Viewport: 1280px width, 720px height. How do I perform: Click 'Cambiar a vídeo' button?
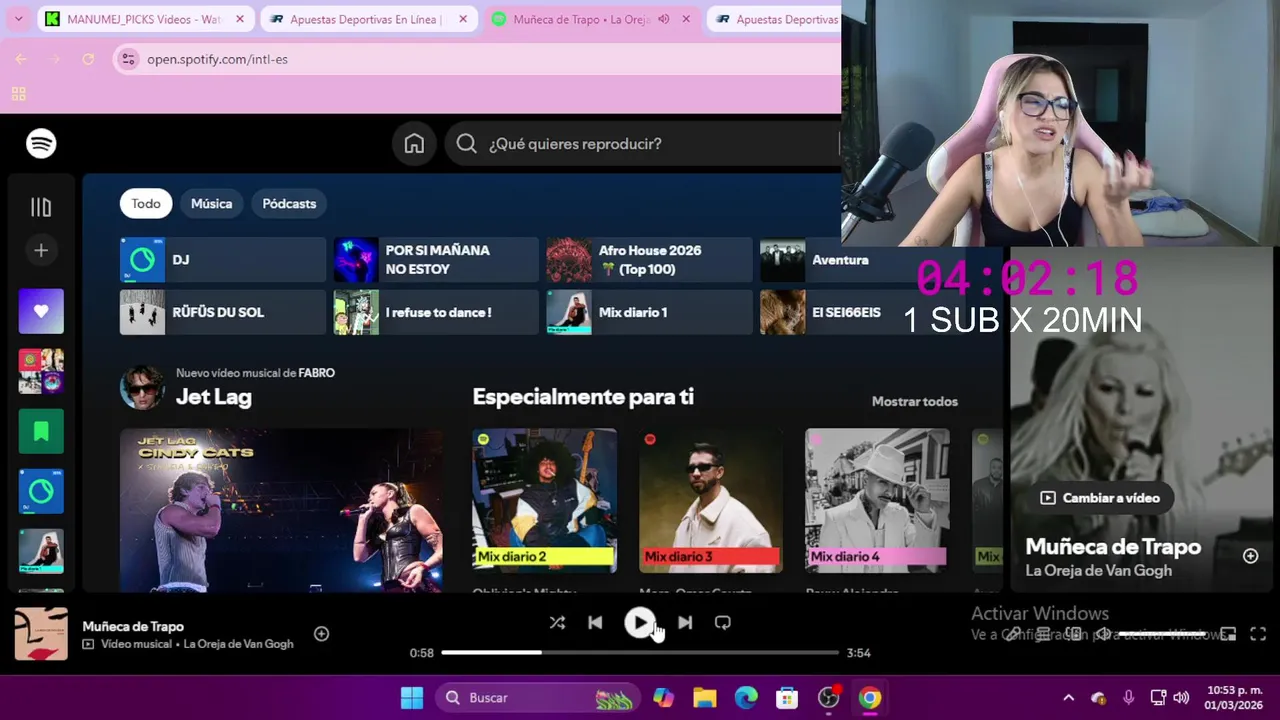tap(1098, 498)
